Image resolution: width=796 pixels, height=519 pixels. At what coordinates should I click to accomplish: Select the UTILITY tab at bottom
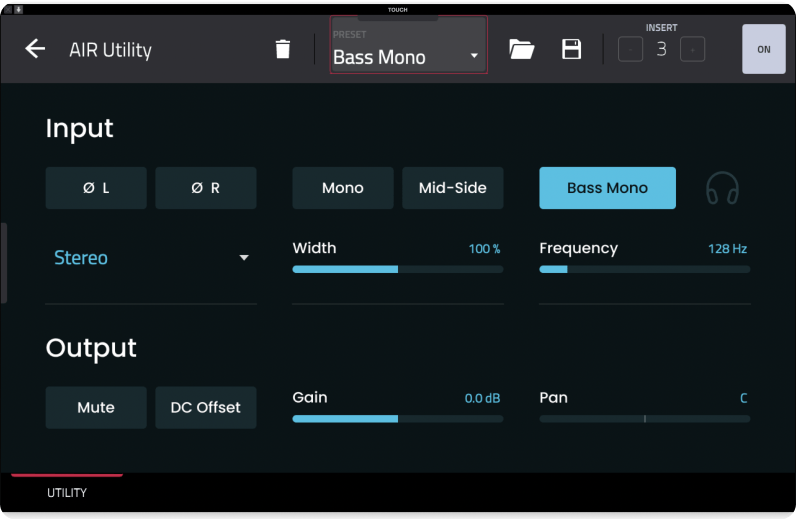(67, 493)
